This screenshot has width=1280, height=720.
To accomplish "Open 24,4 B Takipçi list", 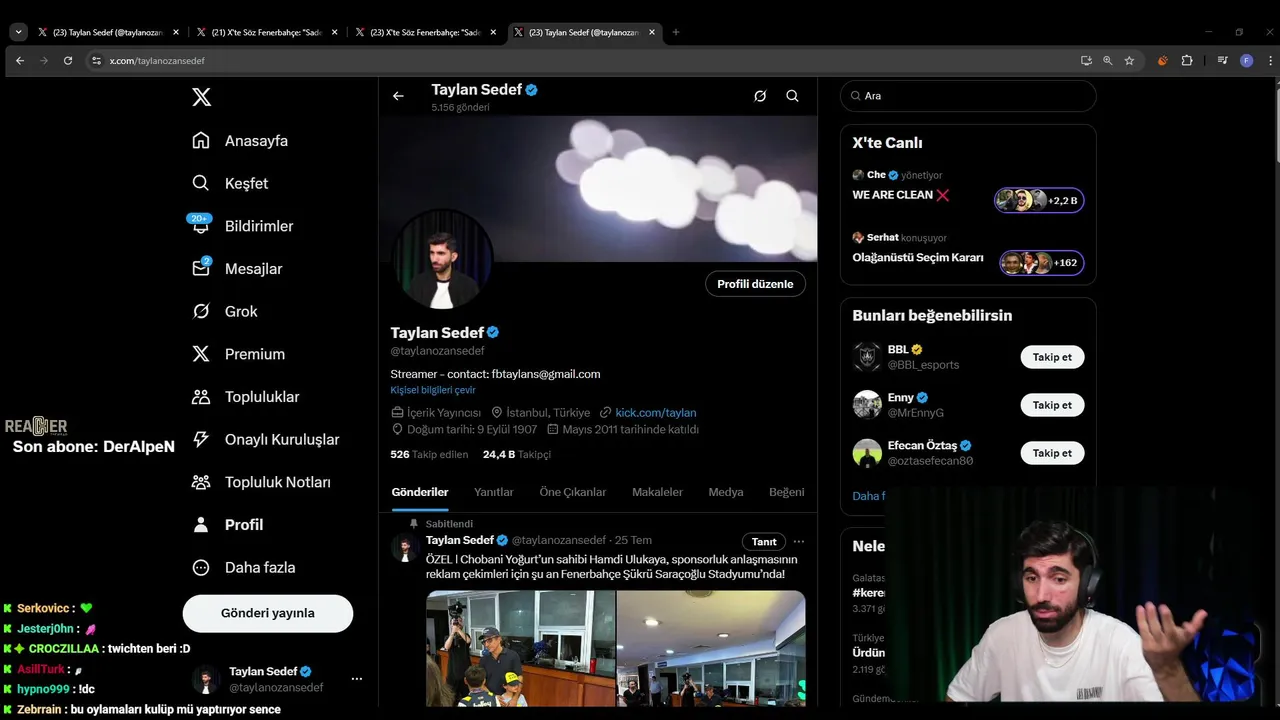I will click(x=517, y=454).
